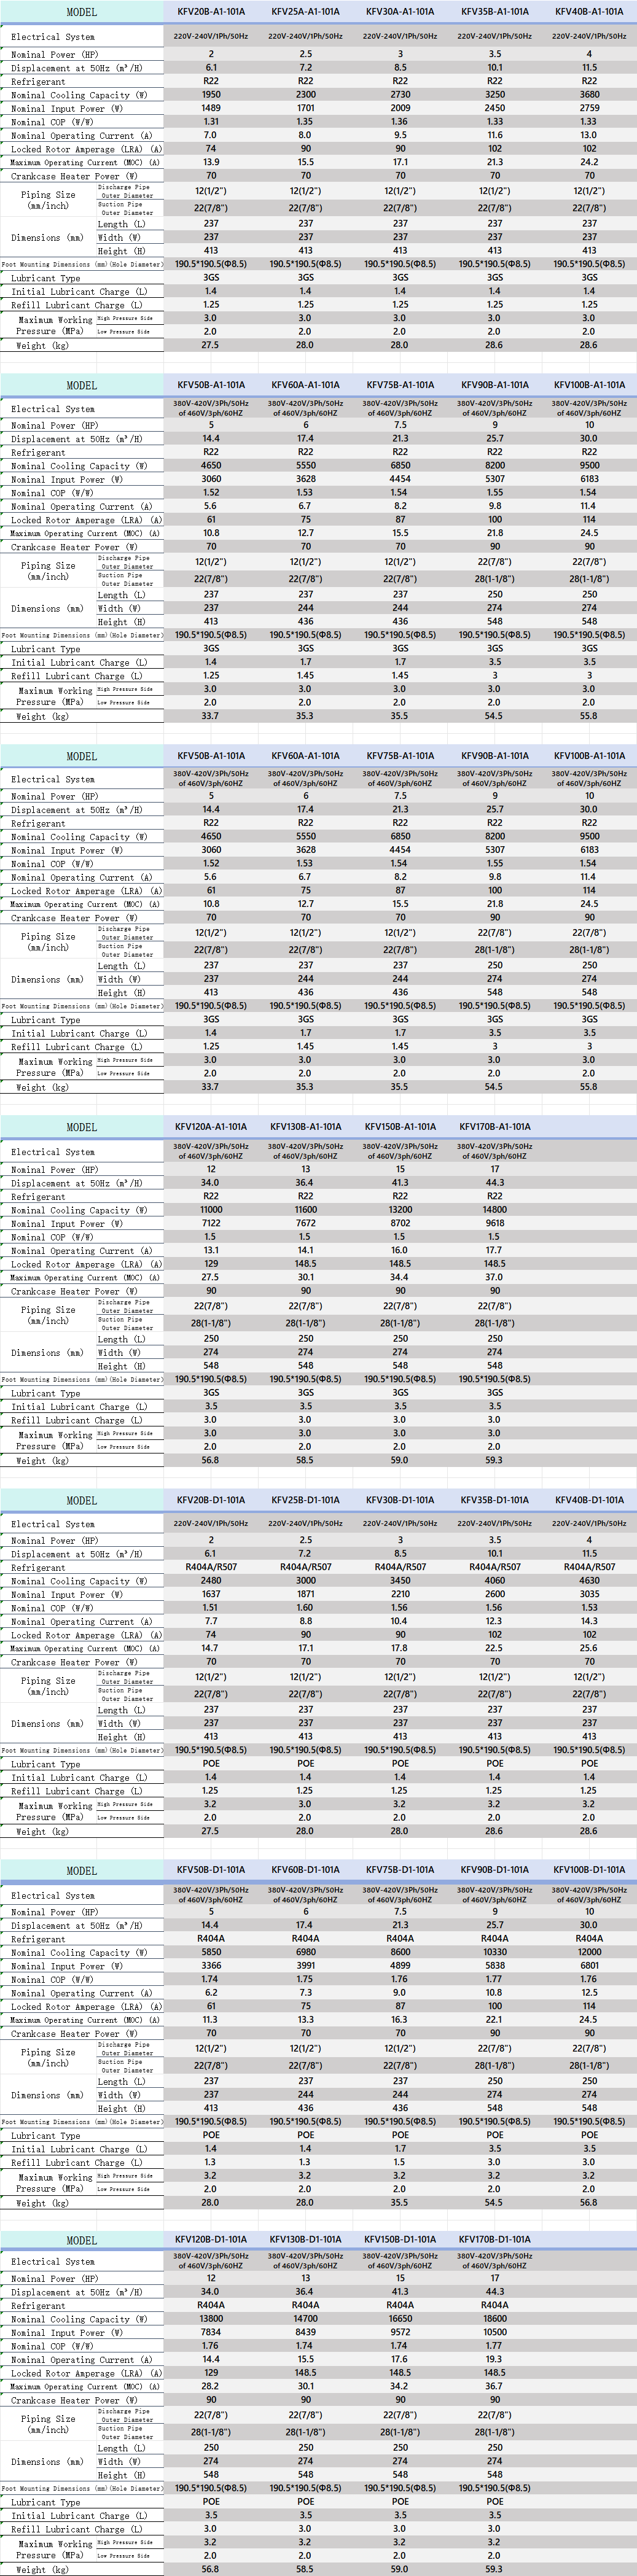Screen dimensions: 637x2576
Task: Select the KFV50B-D1-101A model header
Action: tap(211, 1870)
